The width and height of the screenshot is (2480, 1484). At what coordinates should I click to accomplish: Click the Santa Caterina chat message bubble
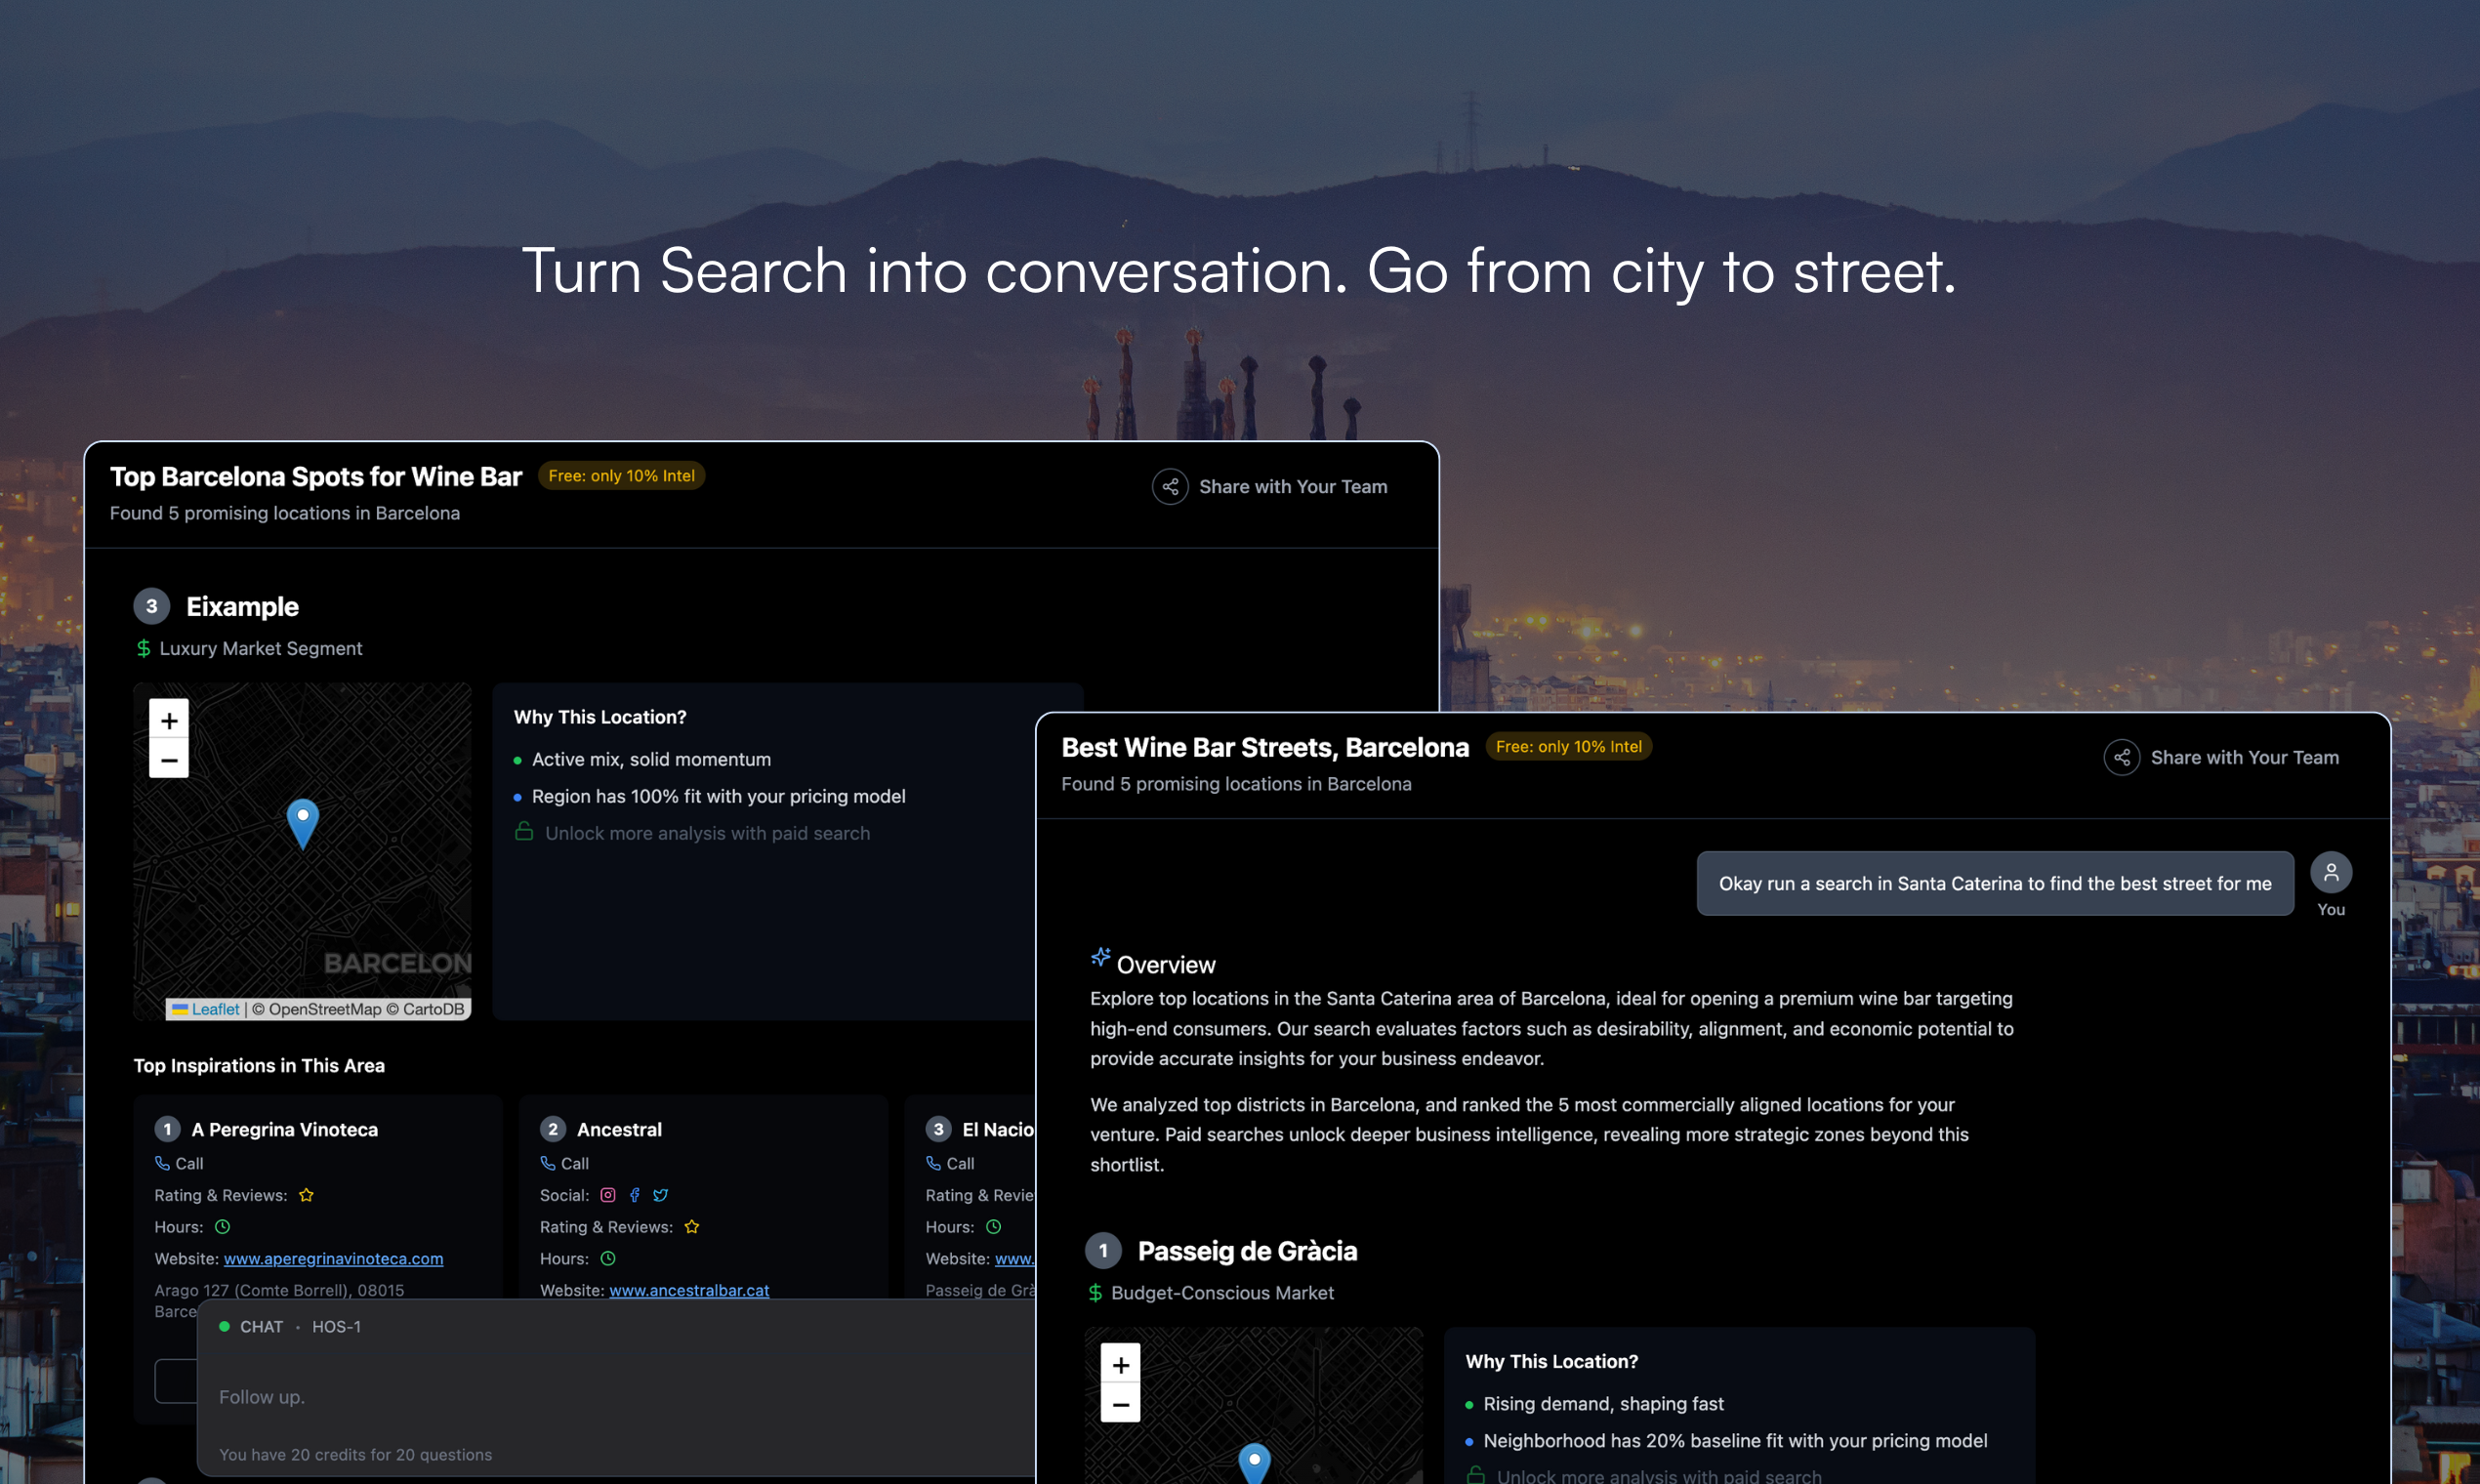pos(1995,884)
